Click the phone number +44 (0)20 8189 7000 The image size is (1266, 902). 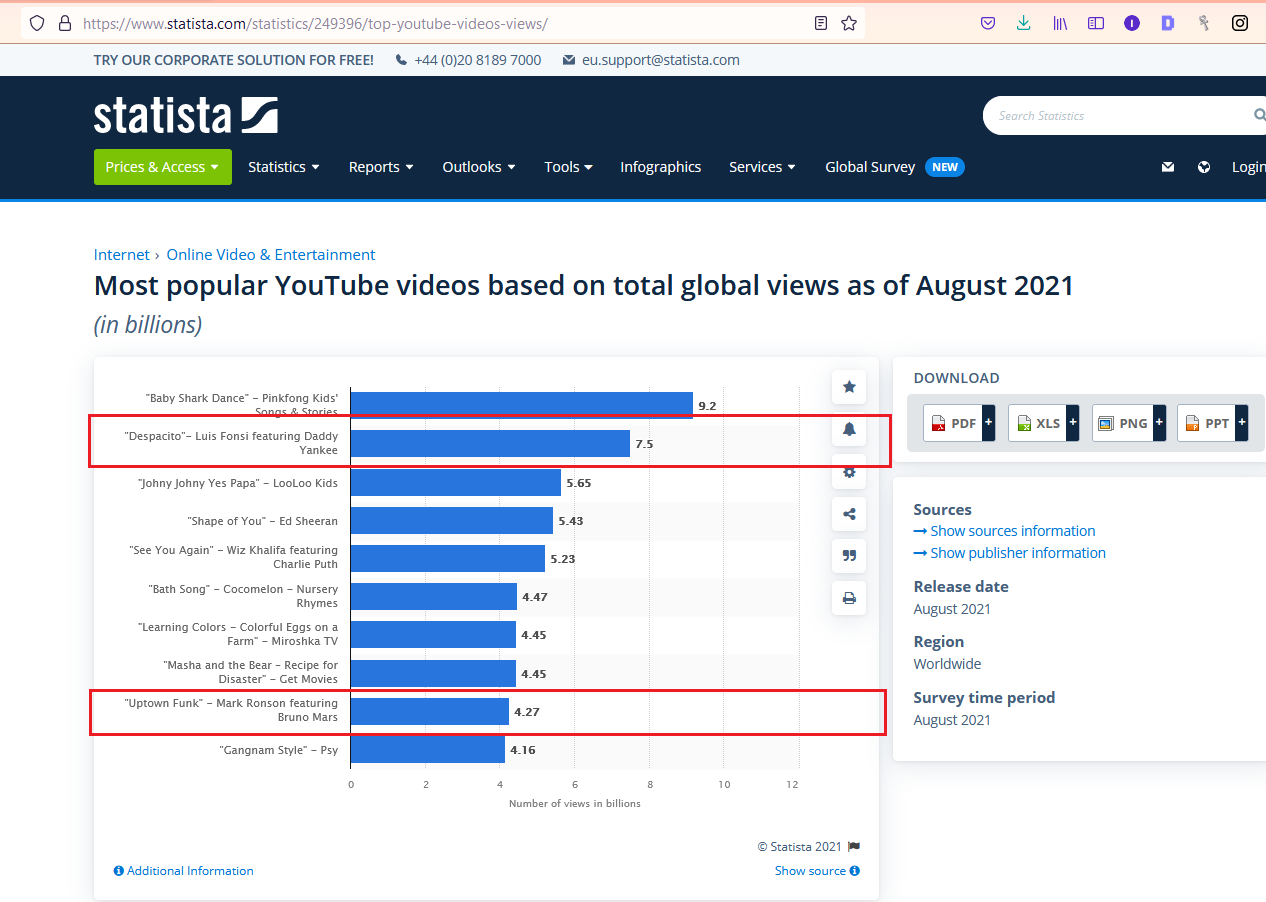point(469,60)
